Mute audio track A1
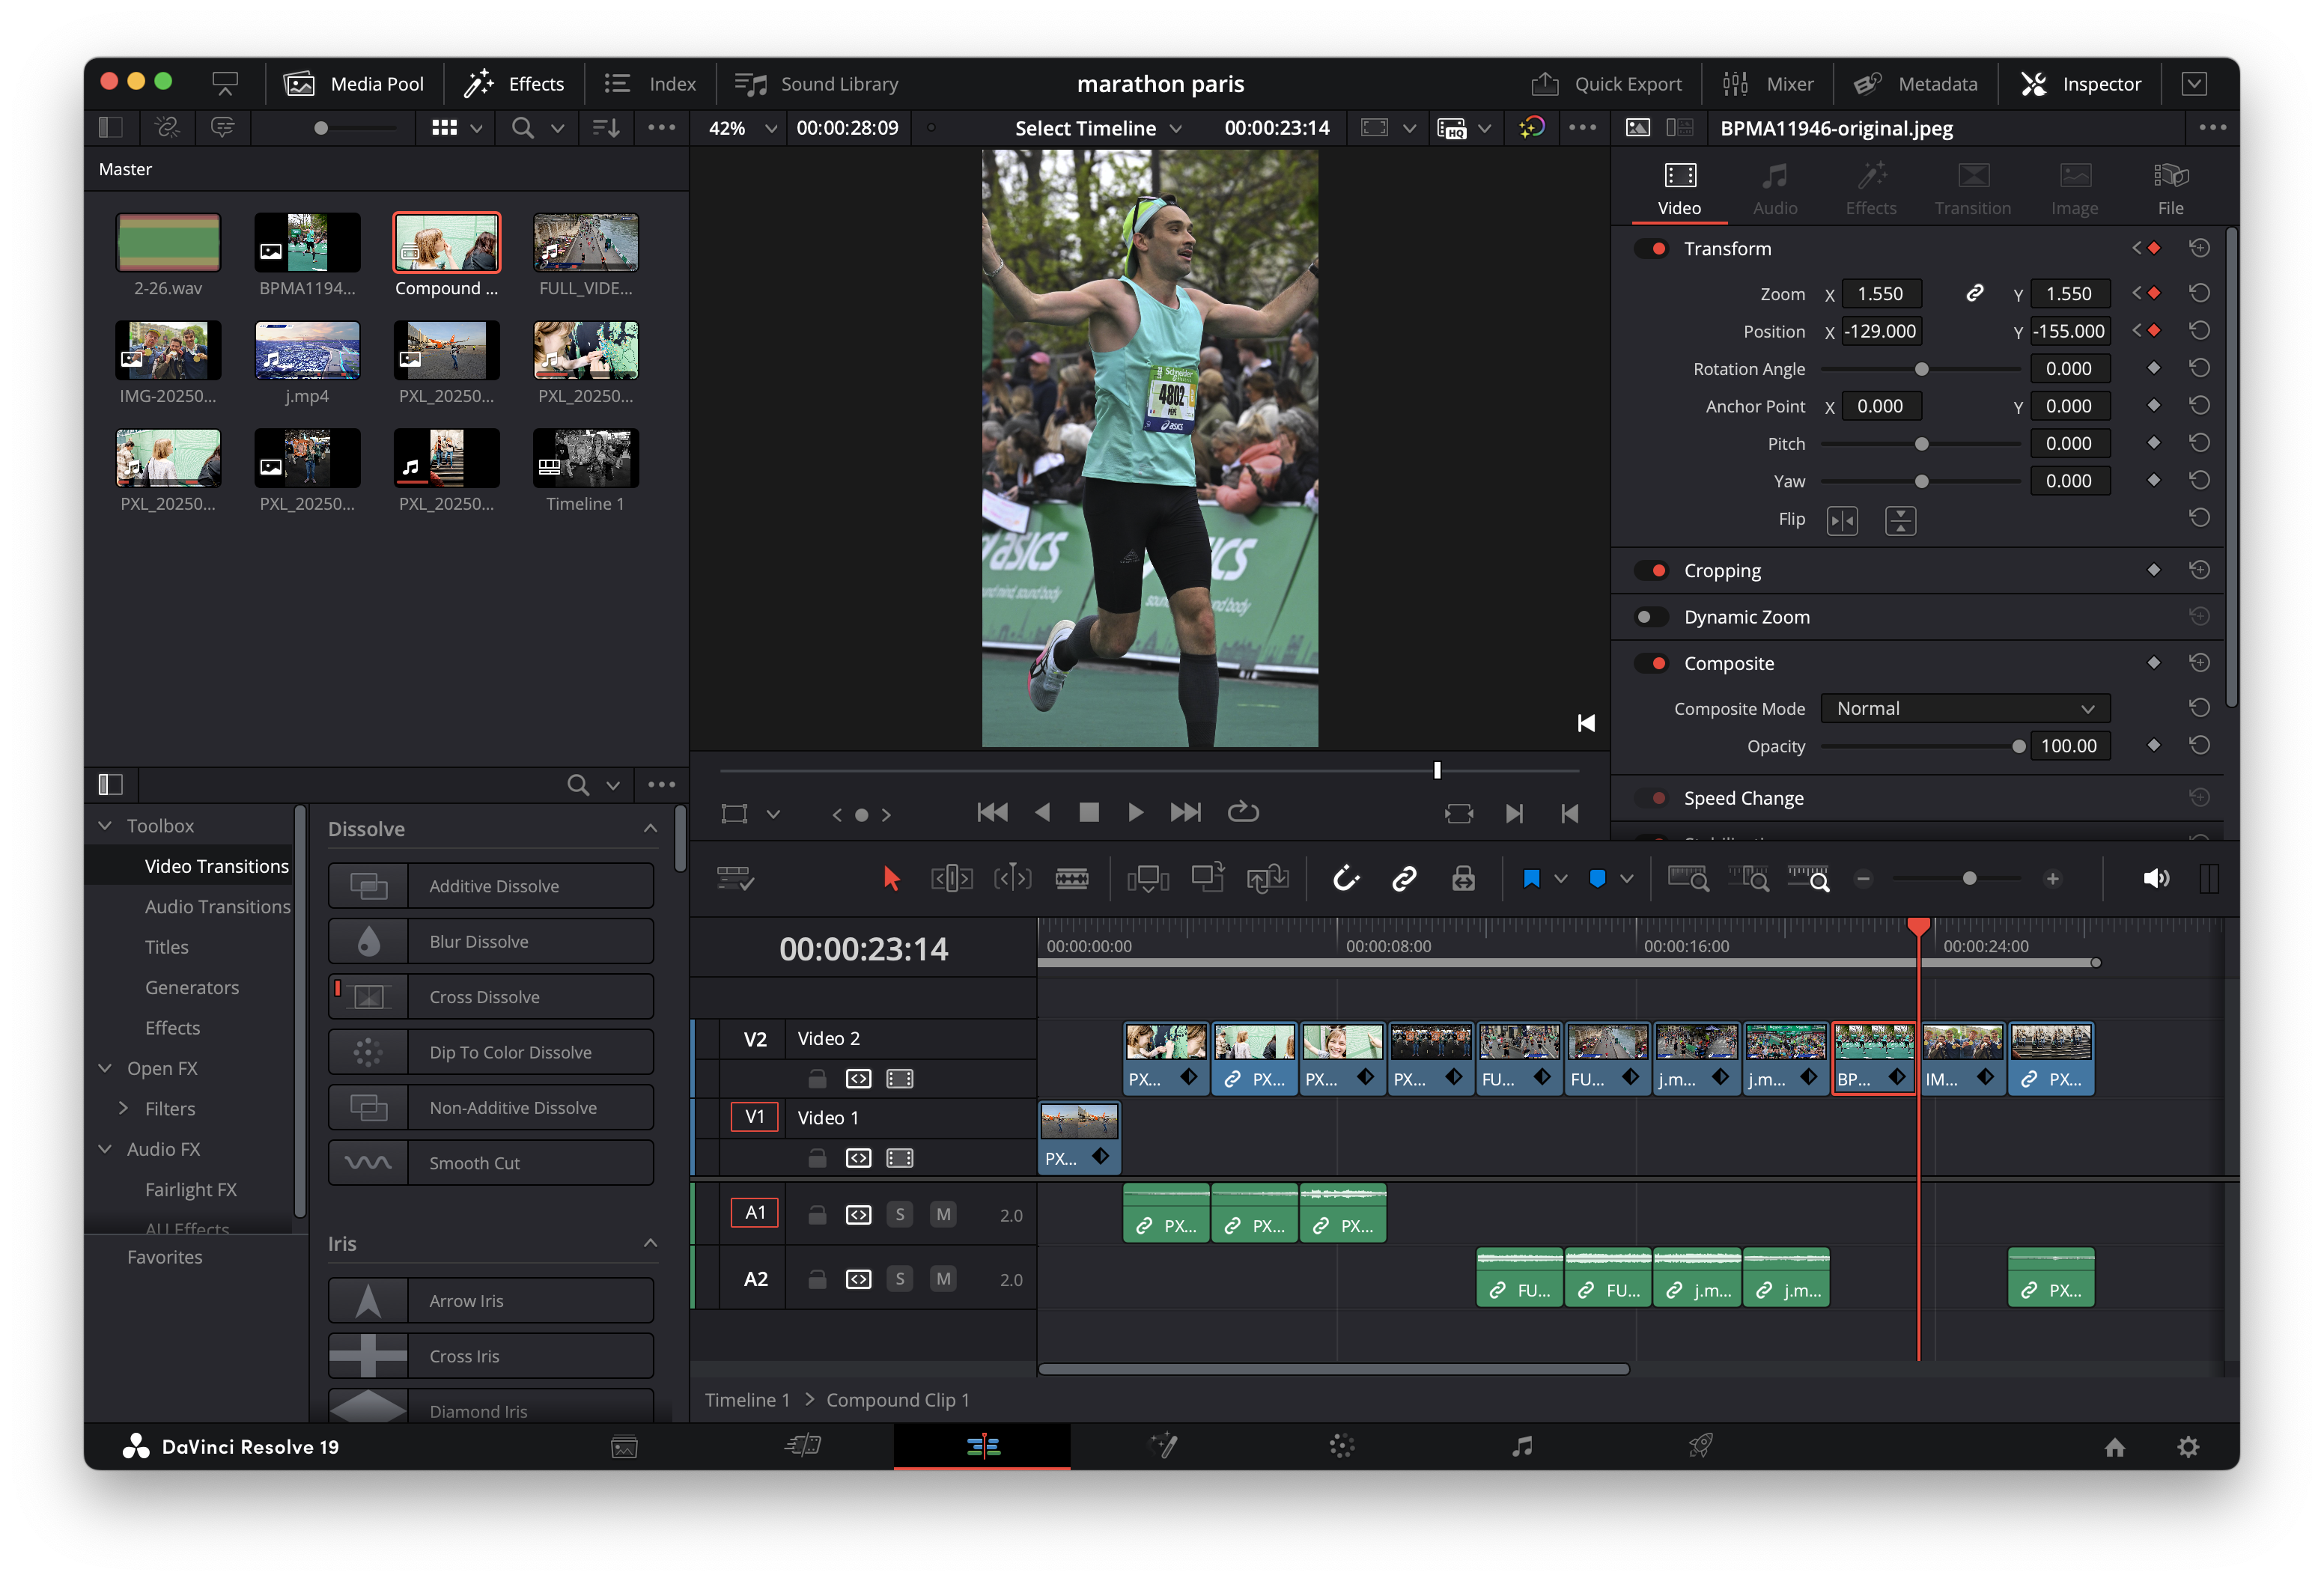The width and height of the screenshot is (2324, 1581). tap(942, 1214)
